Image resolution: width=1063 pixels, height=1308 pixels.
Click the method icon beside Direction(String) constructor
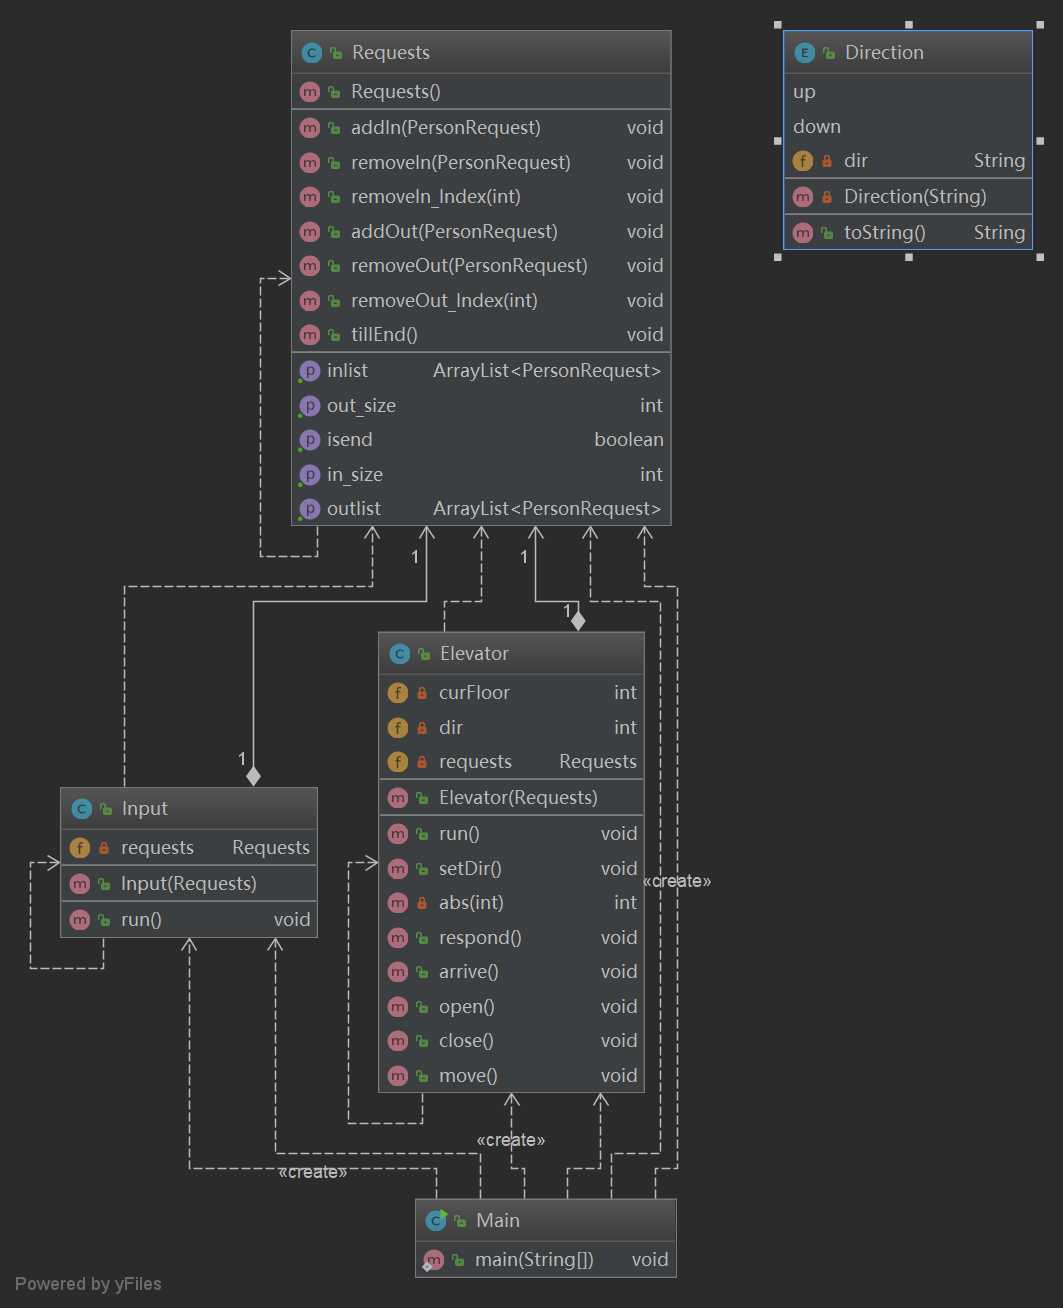[x=803, y=197]
